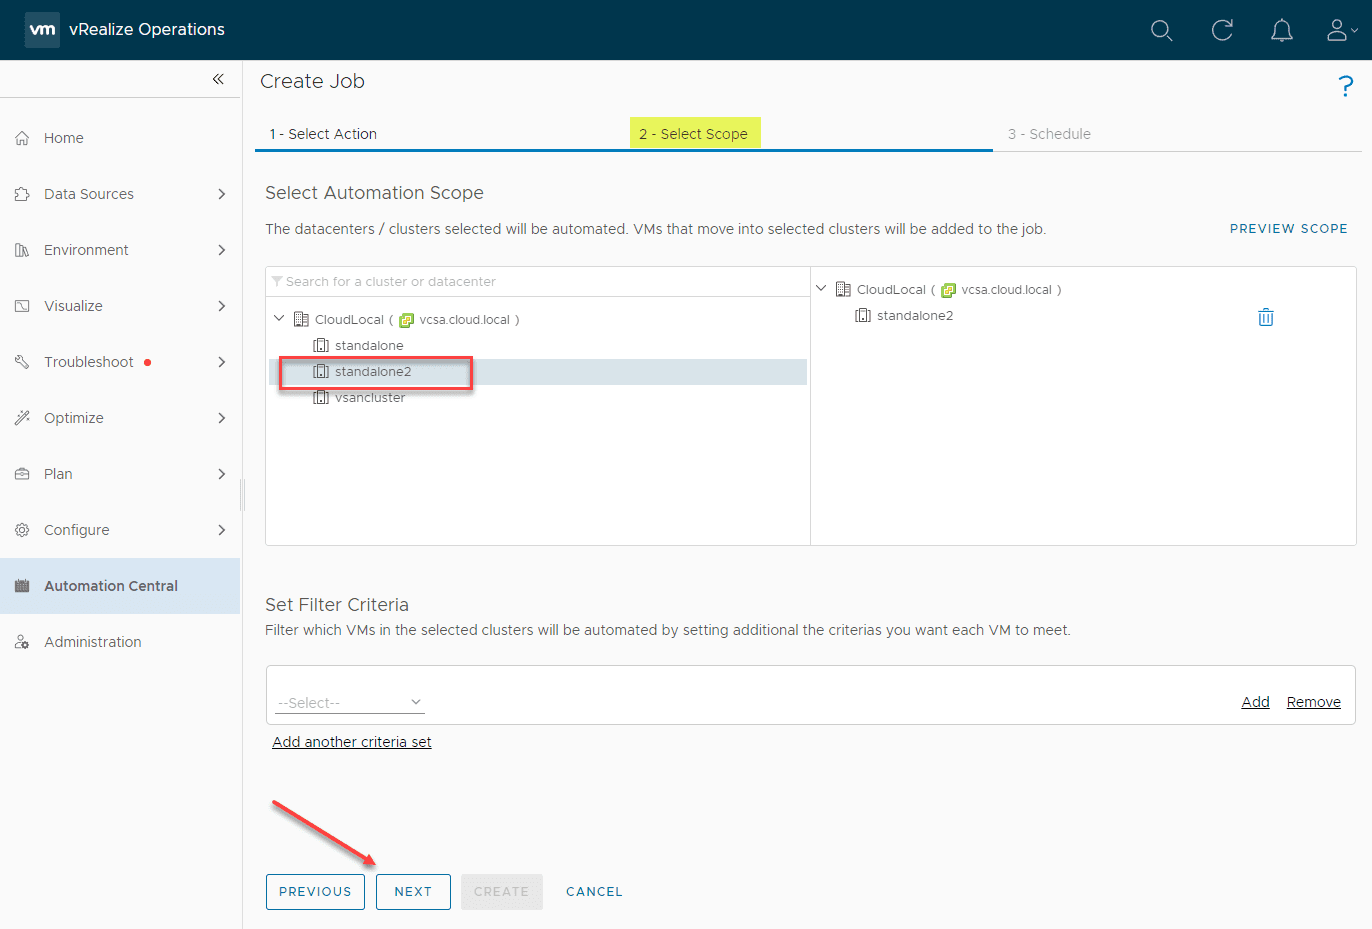
Task: Click the Plan briefcase icon
Action: 22,474
